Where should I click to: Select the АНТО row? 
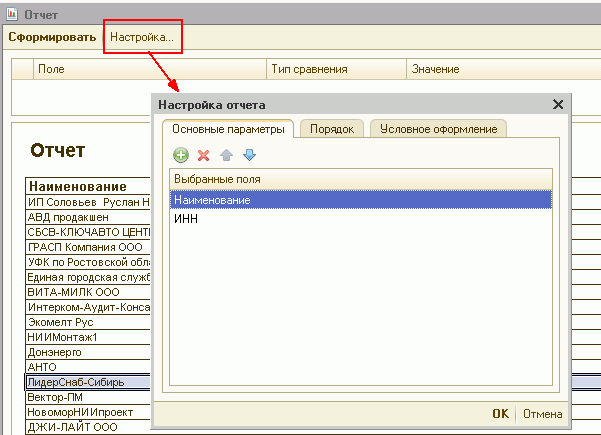pos(88,367)
